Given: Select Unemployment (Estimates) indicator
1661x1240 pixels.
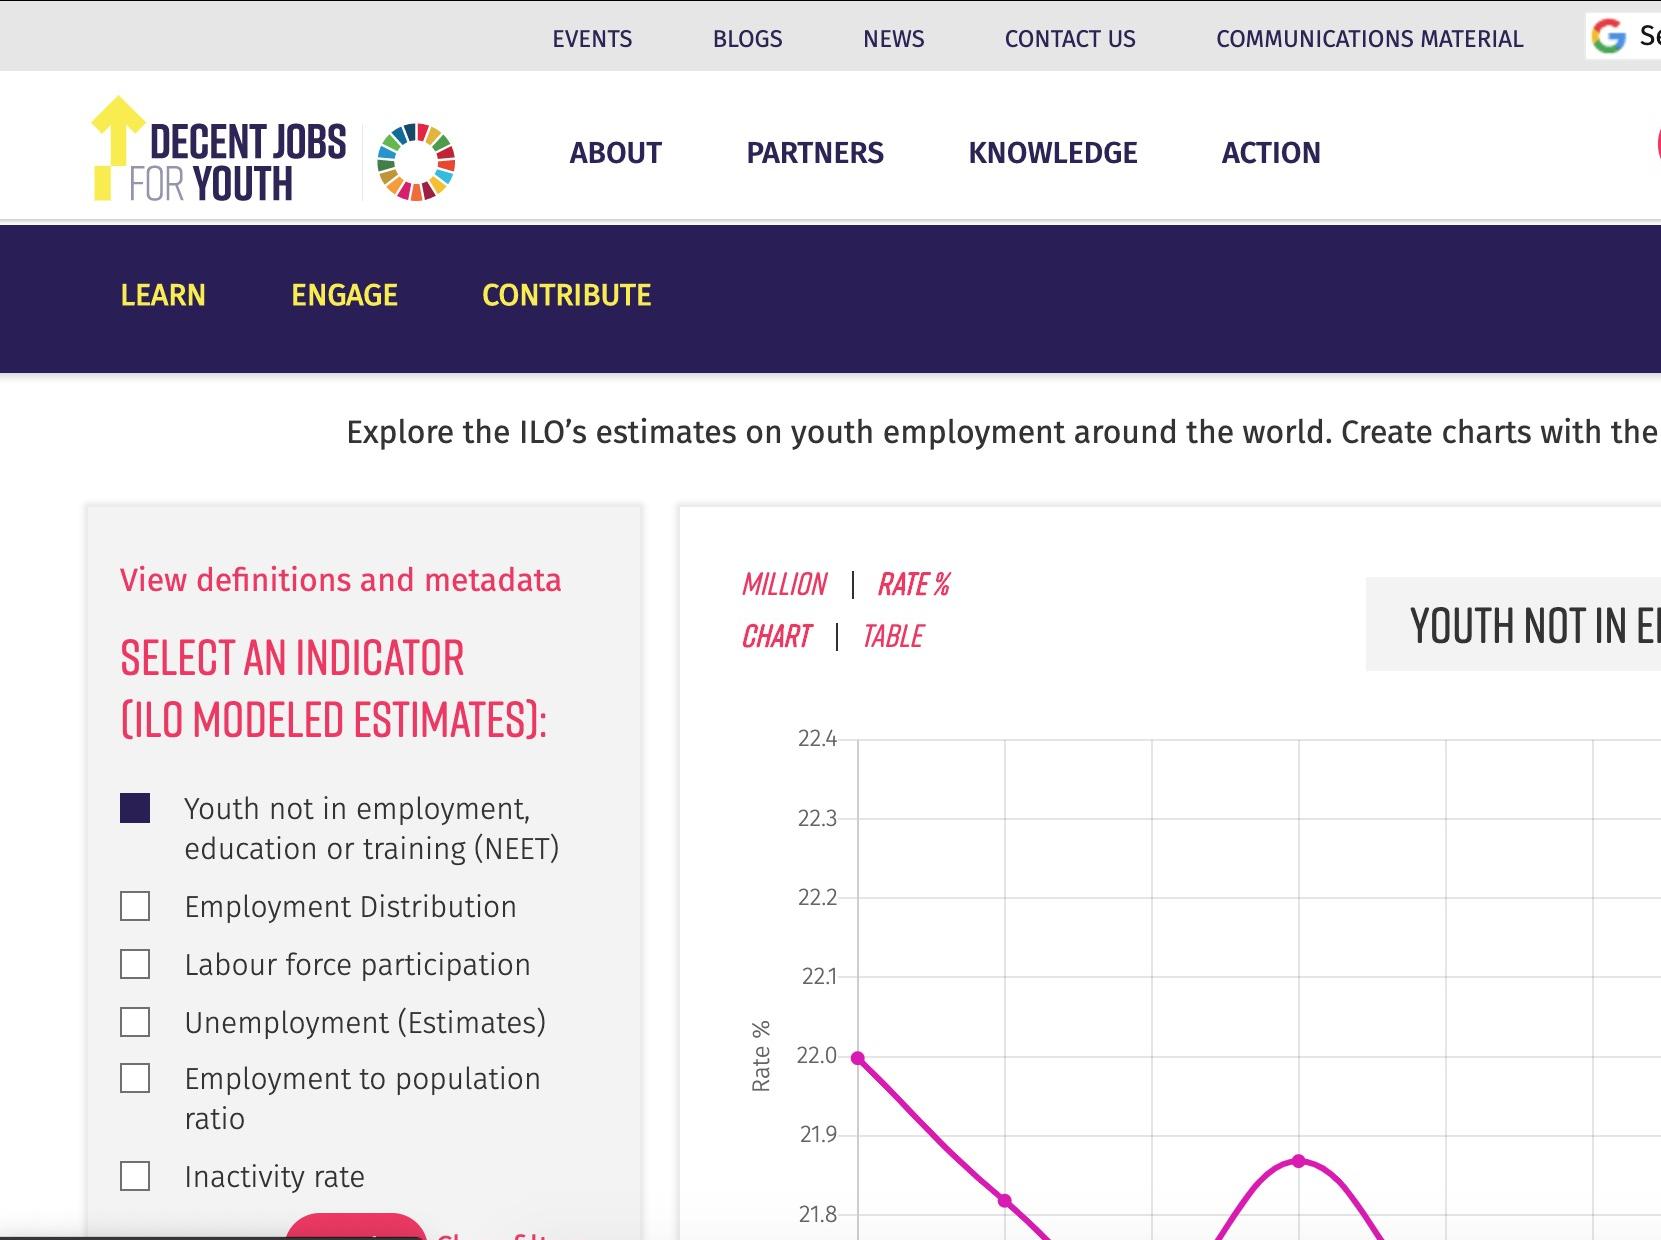Looking at the screenshot, I should point(134,1021).
